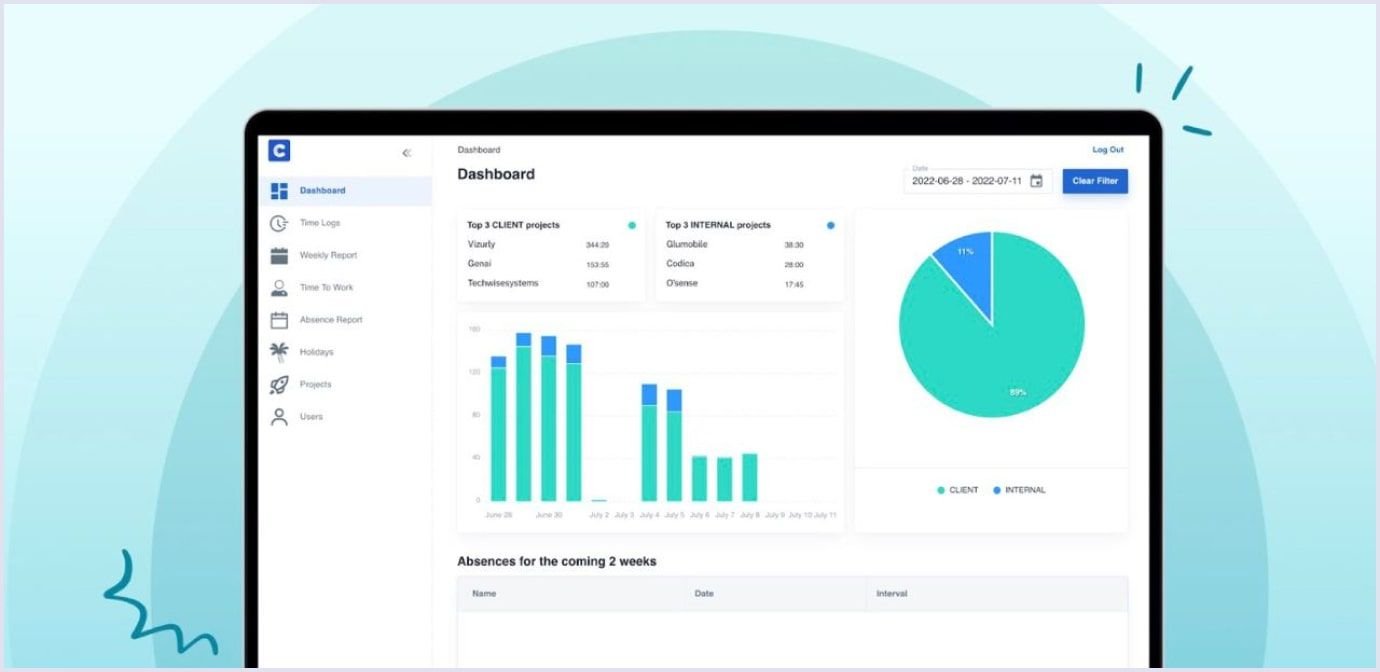
Task: Click the June 28 bar in chart
Action: tap(498, 428)
